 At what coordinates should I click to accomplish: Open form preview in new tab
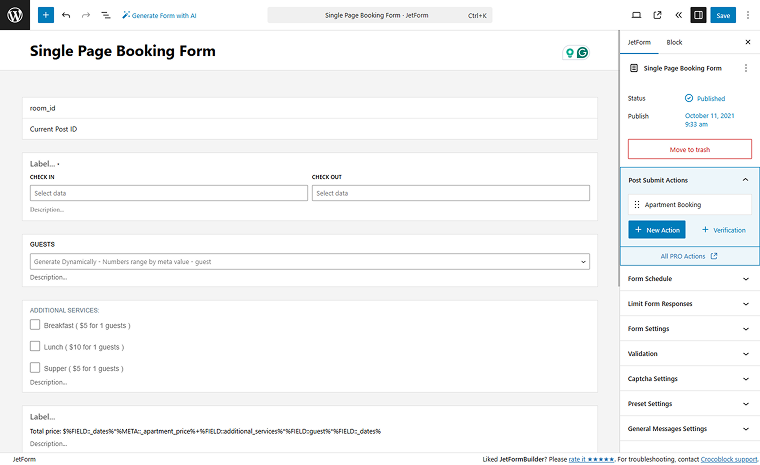pos(657,15)
